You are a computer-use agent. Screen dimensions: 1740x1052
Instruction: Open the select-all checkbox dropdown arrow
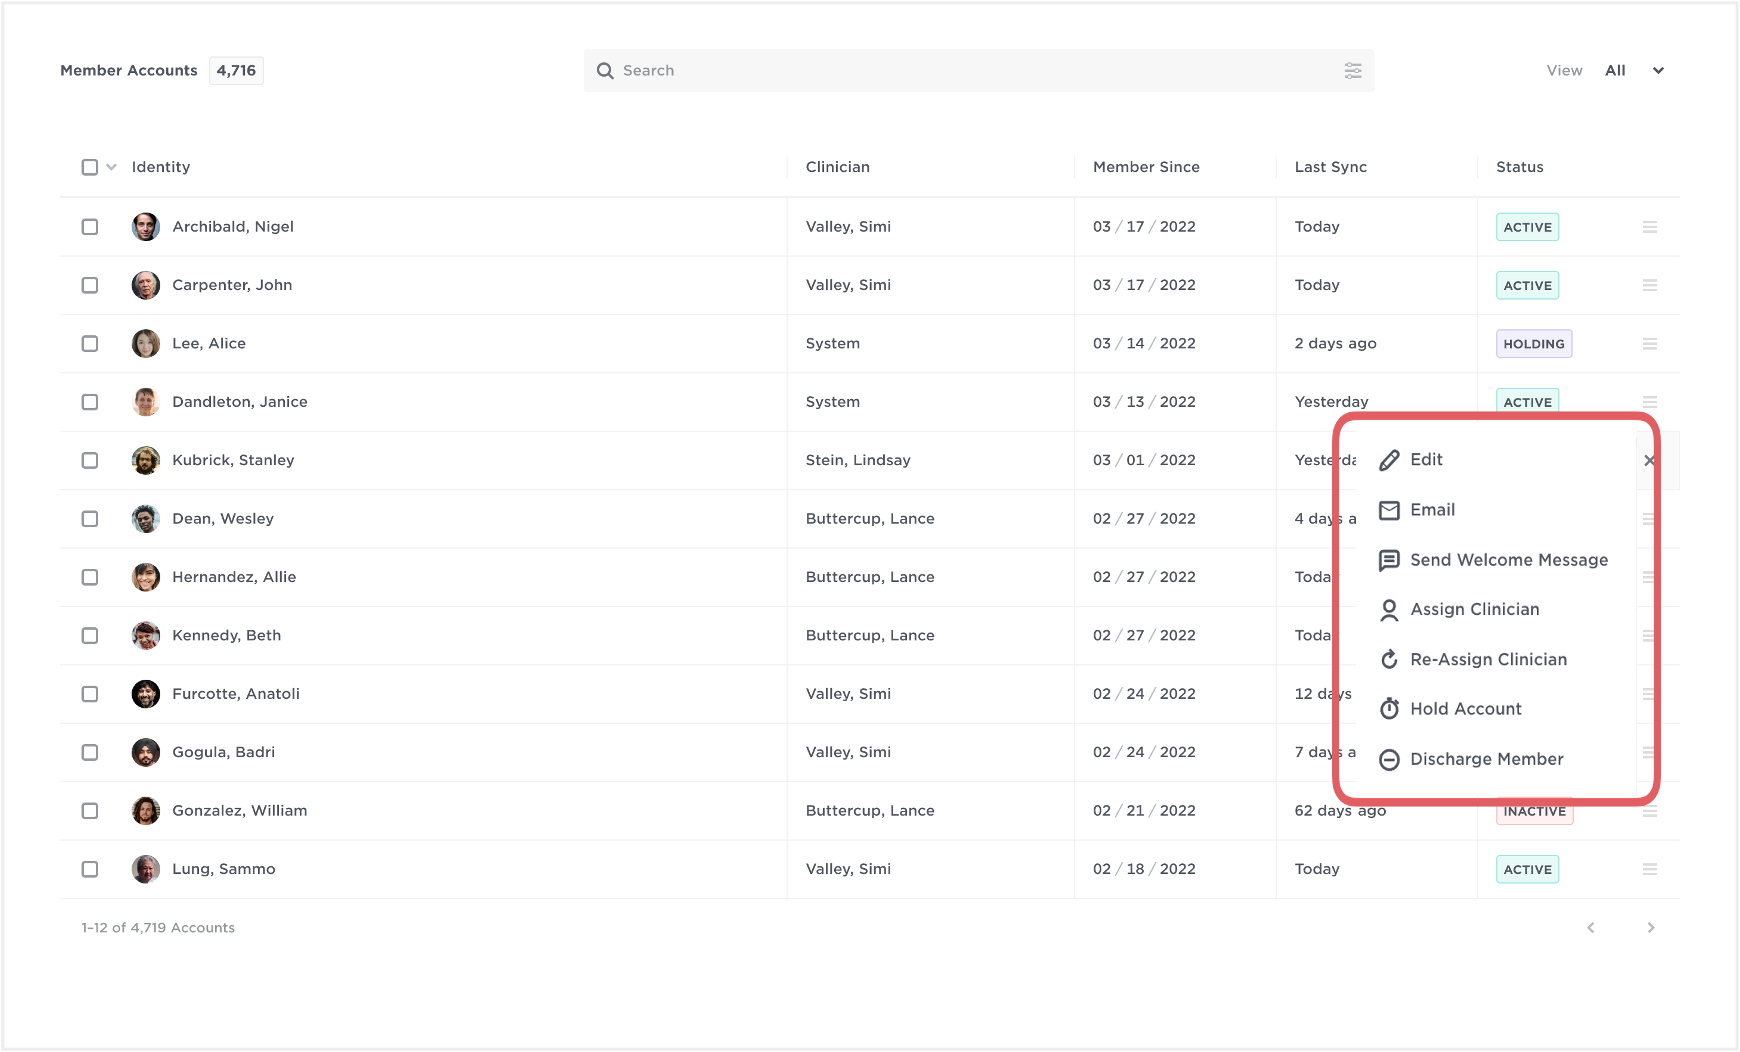pyautogui.click(x=111, y=167)
